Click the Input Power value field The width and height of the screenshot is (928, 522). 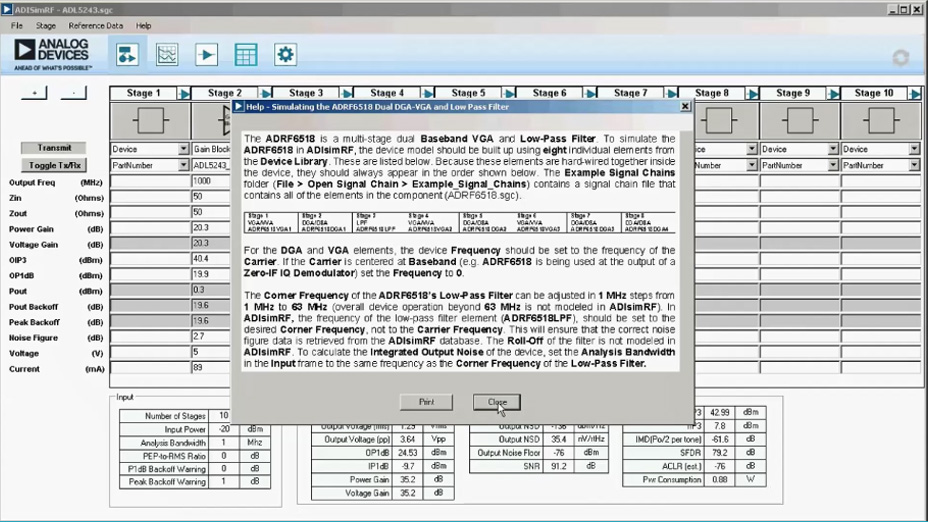coord(224,429)
